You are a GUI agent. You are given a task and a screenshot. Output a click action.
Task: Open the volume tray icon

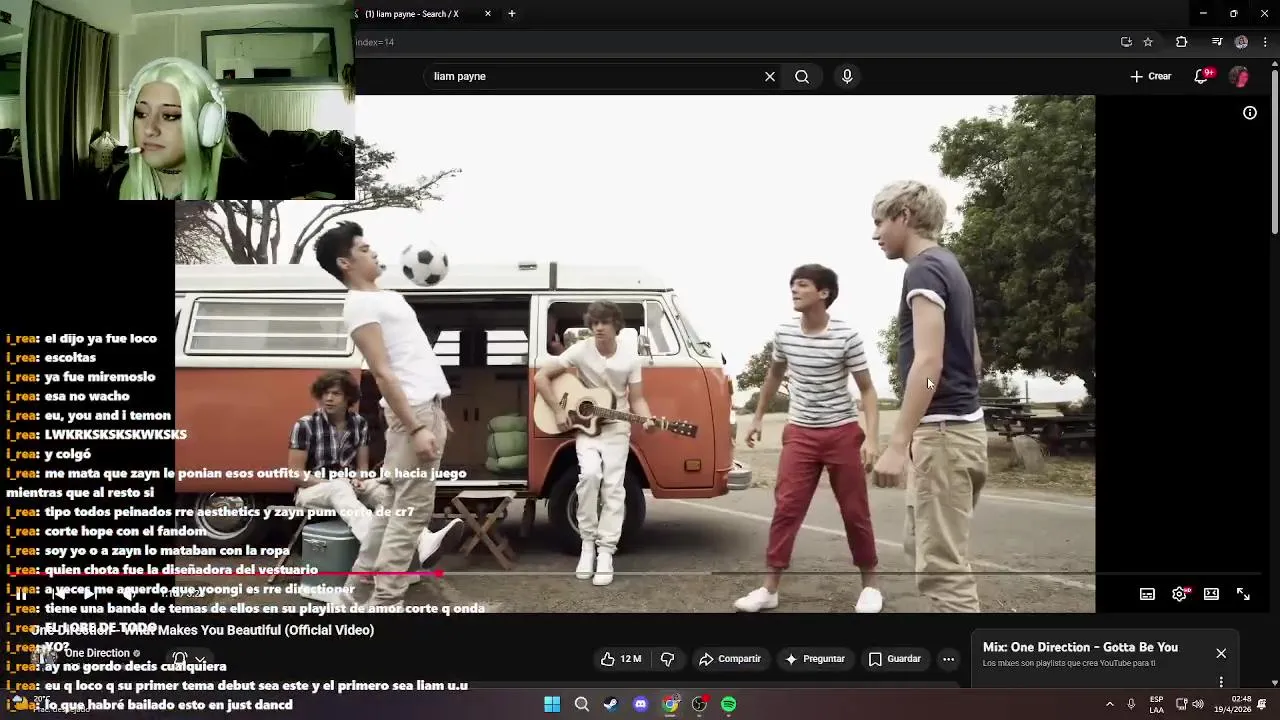(1198, 704)
